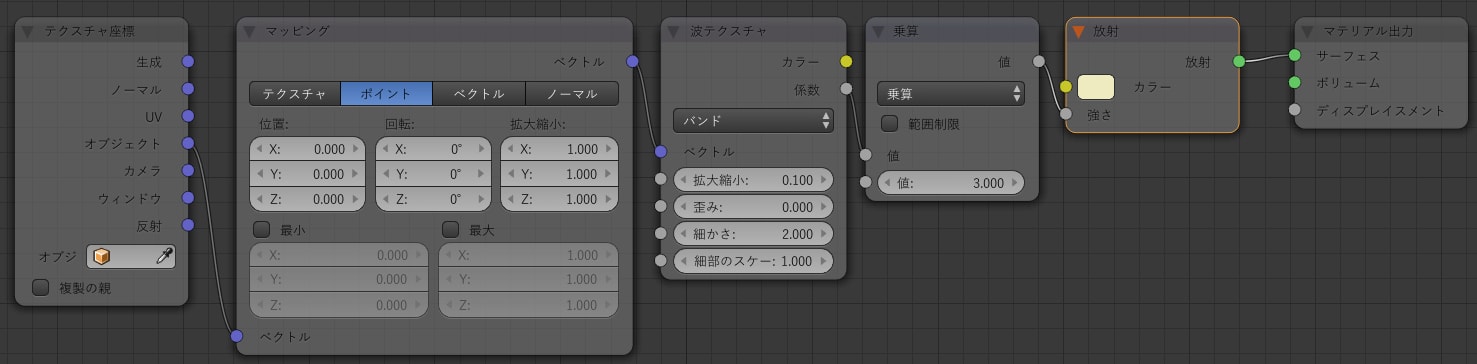Viewport: 1477px width, 364px height.
Task: Collapse the マッピング node header triangle
Action: pos(250,30)
